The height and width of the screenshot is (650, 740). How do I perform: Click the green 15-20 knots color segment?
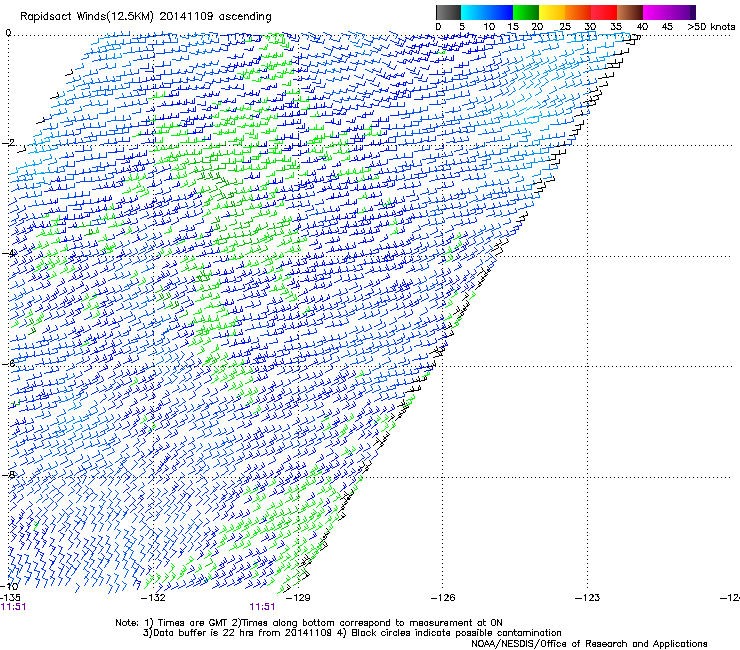pos(526,12)
